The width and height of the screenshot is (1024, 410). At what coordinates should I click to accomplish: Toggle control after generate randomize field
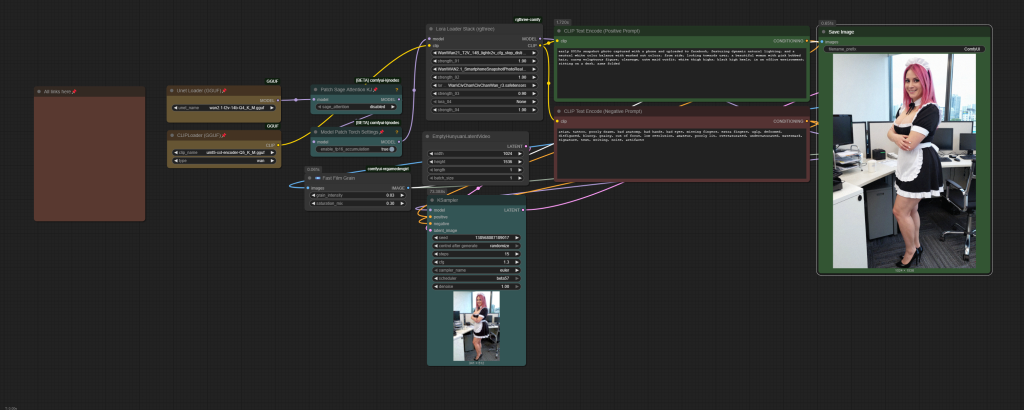click(x=478, y=245)
